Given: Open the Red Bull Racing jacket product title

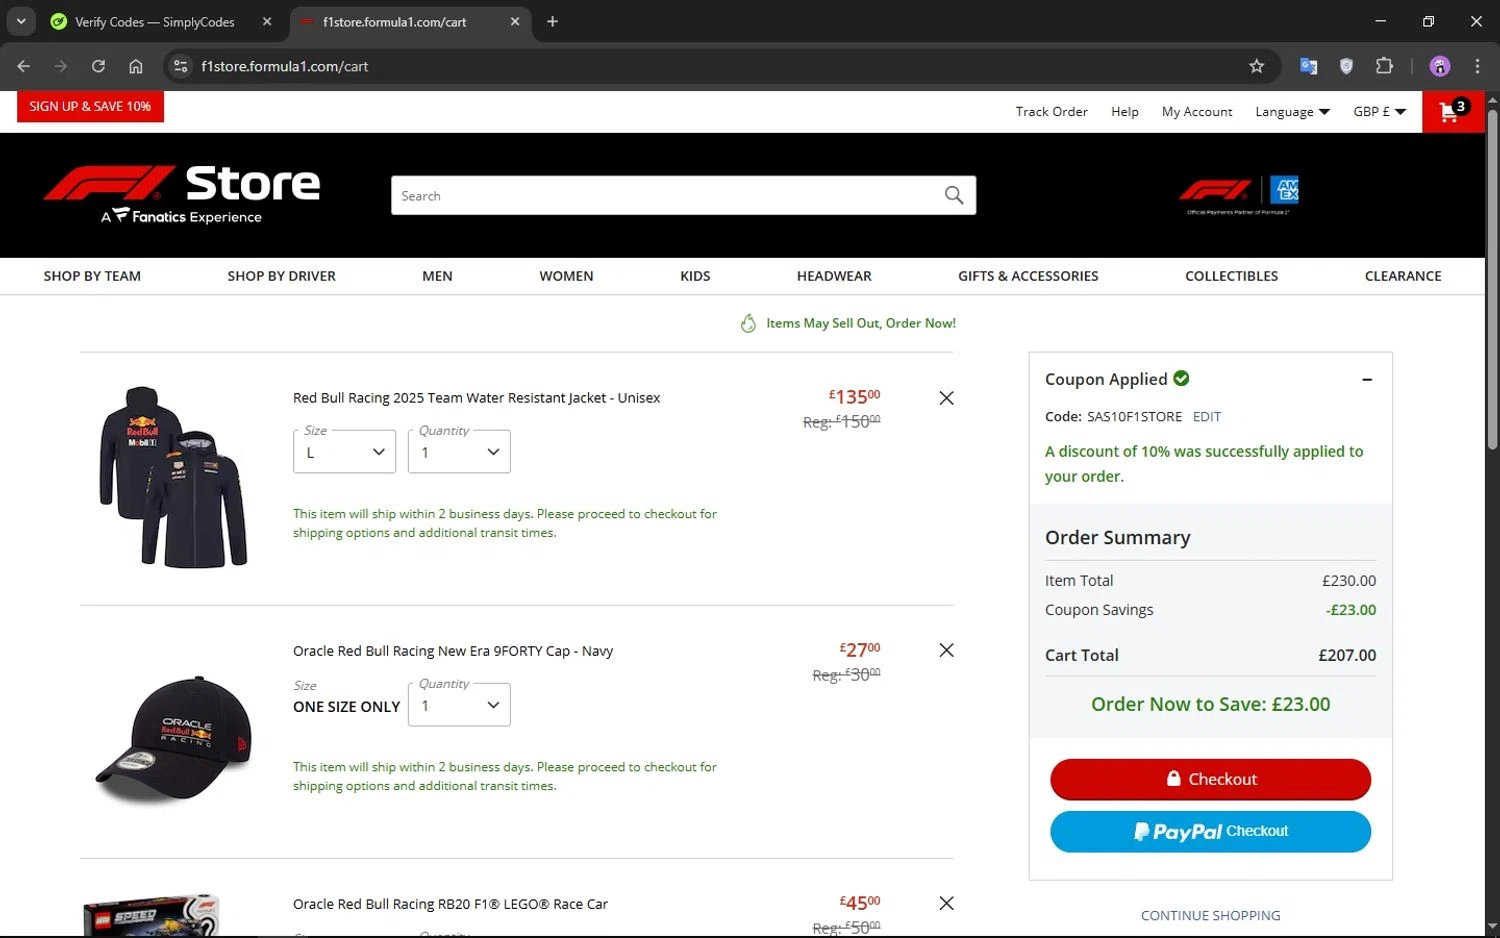Looking at the screenshot, I should [x=476, y=398].
